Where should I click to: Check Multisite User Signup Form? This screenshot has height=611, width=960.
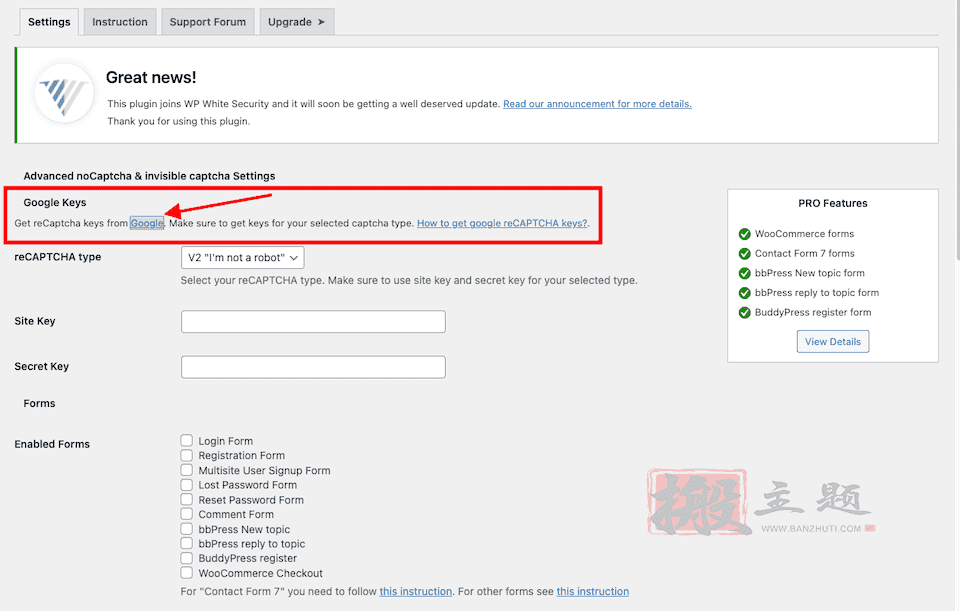coord(187,470)
